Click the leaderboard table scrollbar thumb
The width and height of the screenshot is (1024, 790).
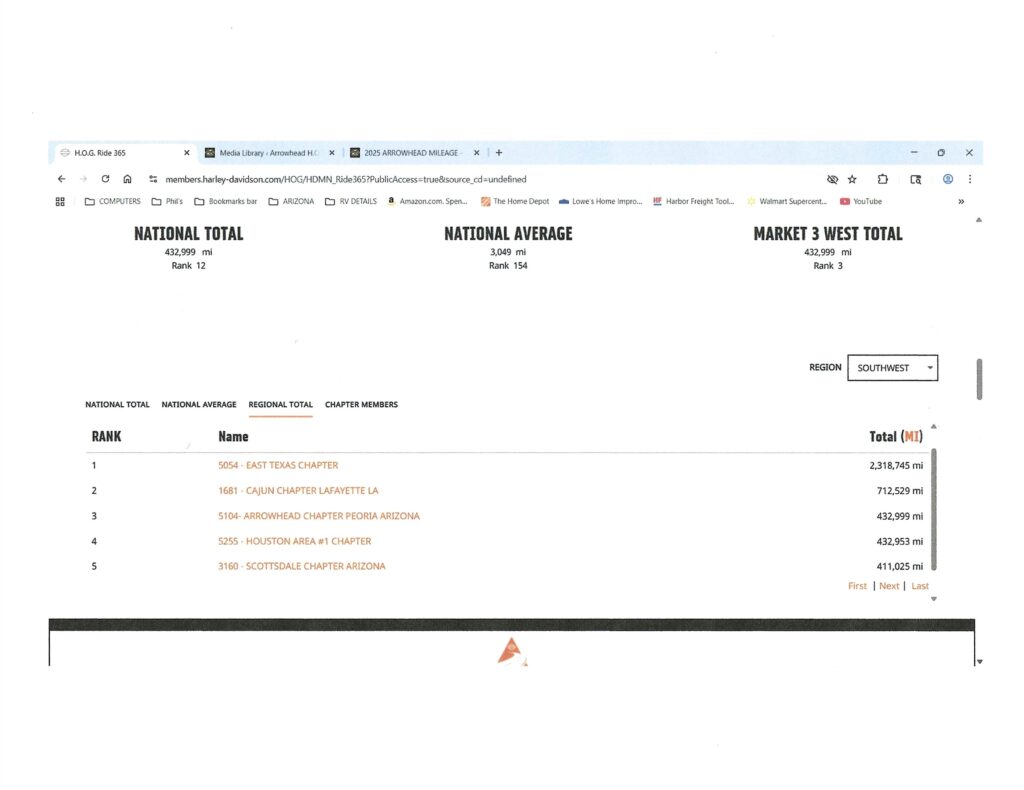click(934, 509)
